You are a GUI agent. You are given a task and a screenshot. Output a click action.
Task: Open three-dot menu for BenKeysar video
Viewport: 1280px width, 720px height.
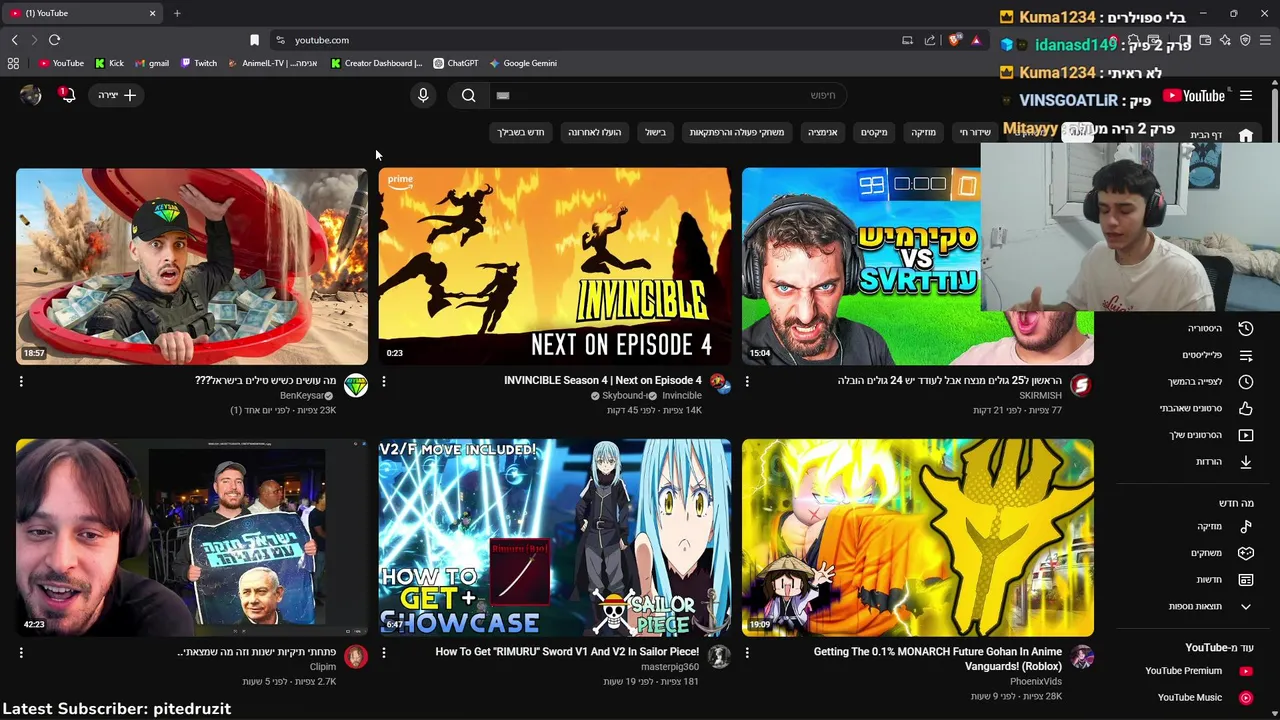pos(21,381)
